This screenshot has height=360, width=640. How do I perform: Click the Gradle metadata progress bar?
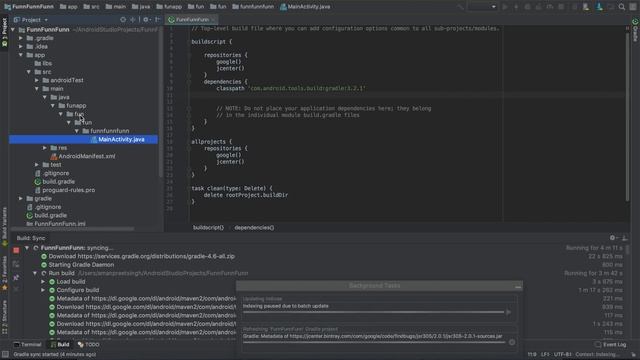click(374, 342)
